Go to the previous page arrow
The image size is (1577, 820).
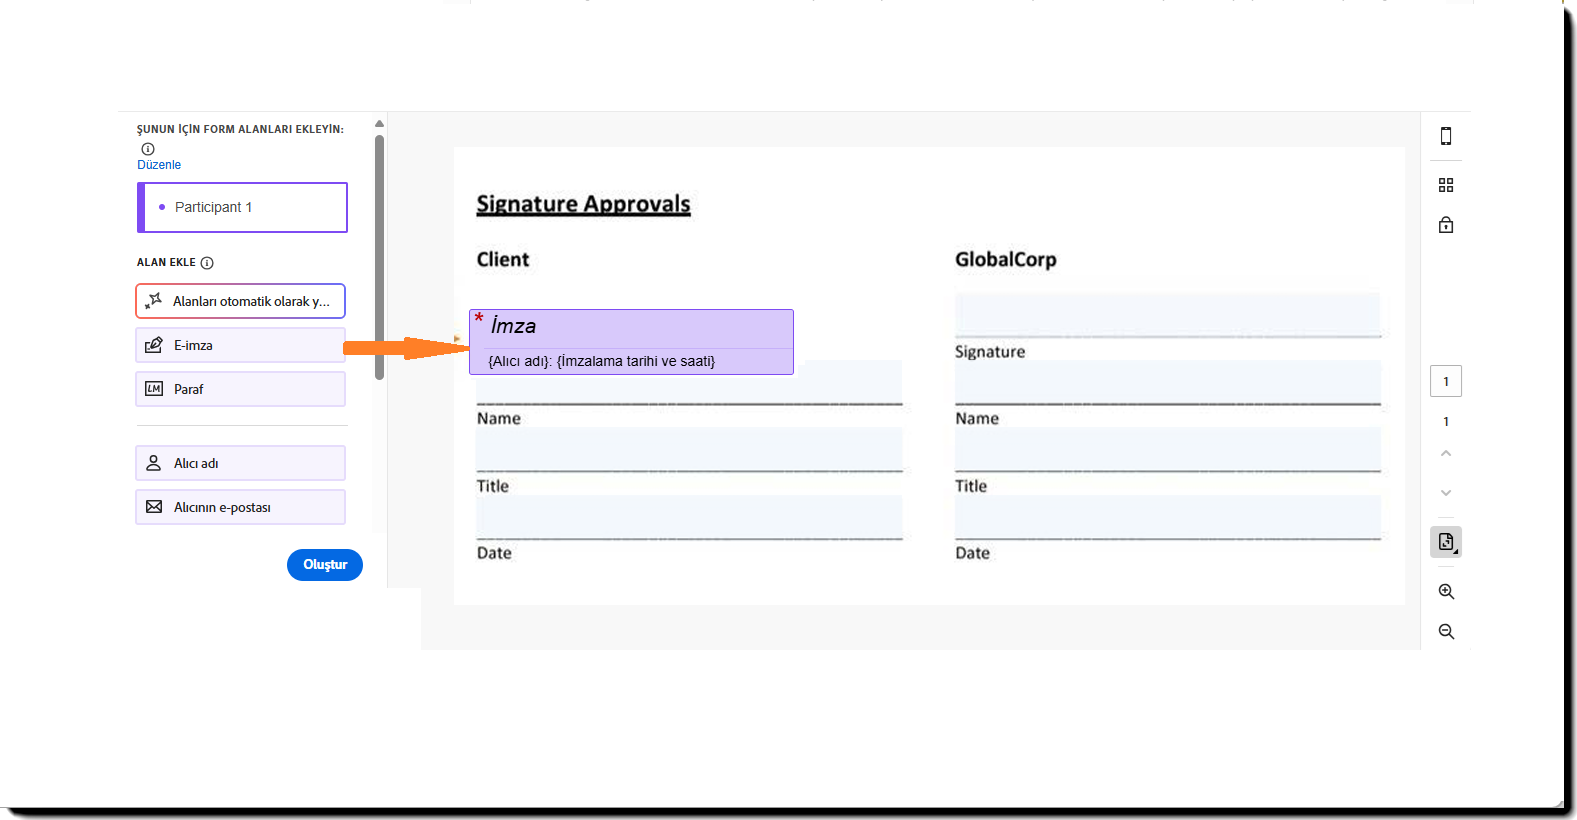coord(1446,454)
